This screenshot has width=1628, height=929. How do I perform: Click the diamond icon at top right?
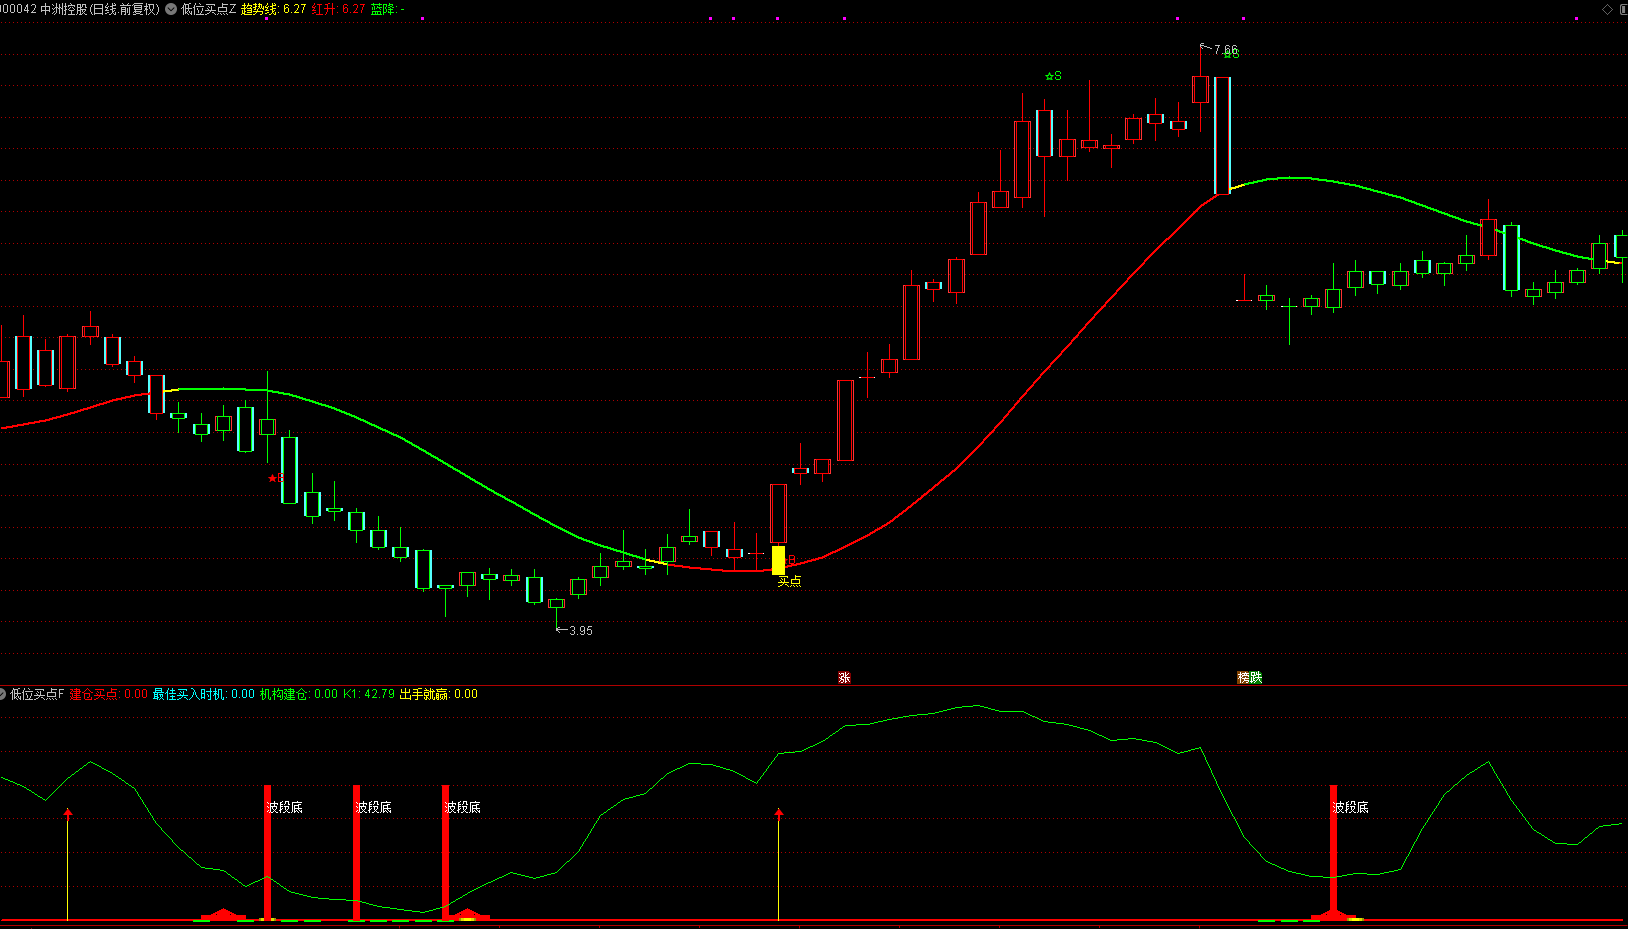click(x=1608, y=9)
